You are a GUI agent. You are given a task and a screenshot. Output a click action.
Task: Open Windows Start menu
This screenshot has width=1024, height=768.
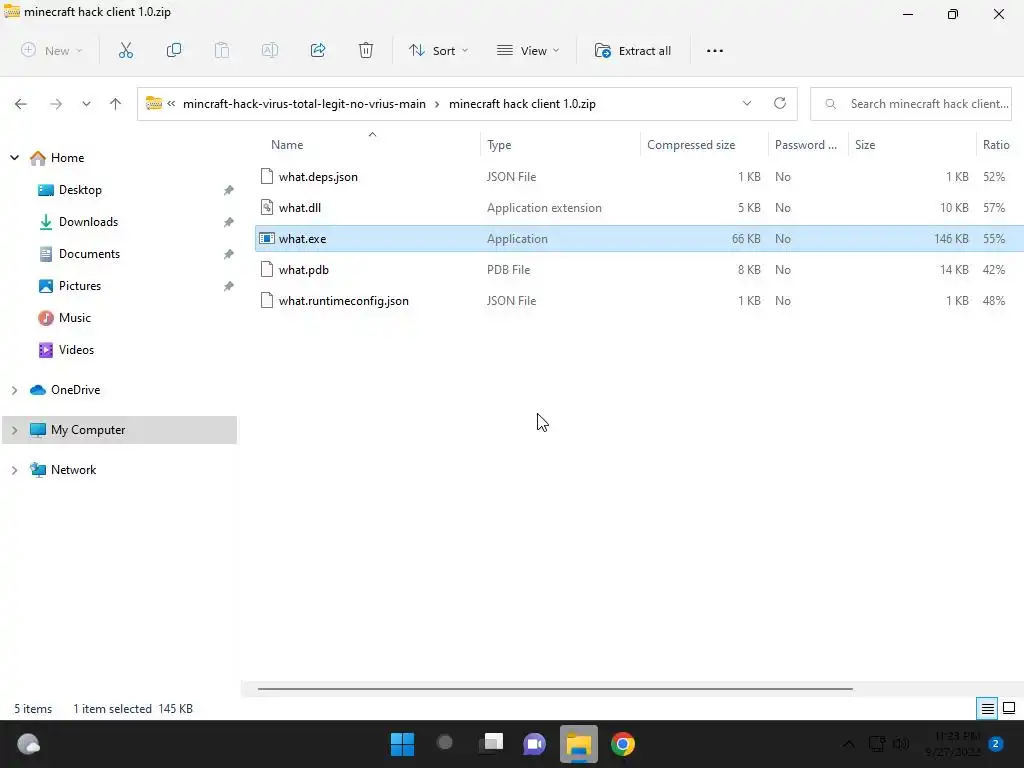(402, 744)
